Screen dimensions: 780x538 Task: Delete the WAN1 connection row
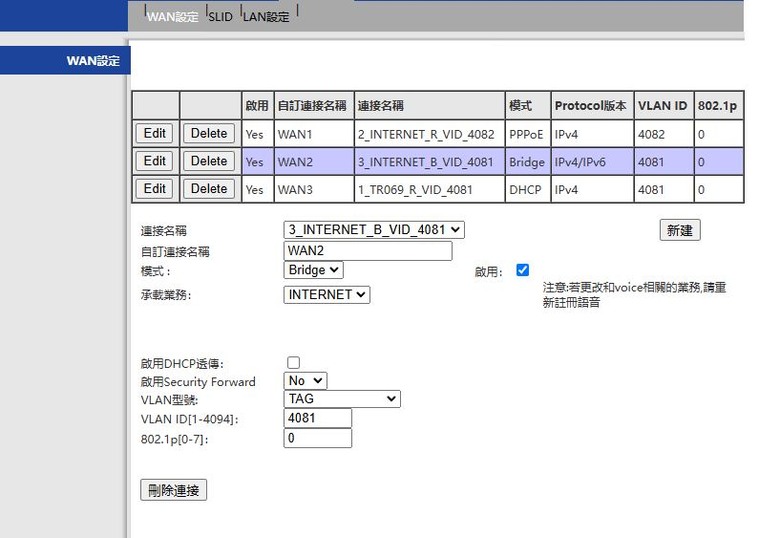(209, 133)
